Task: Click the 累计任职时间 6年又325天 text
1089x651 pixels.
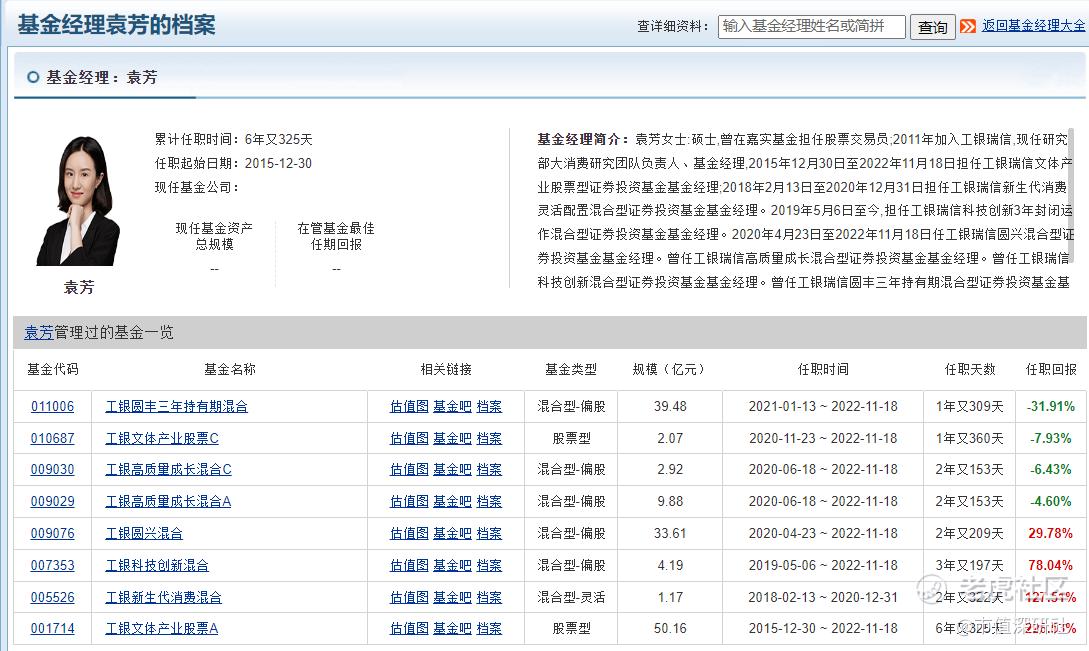Action: 233,140
